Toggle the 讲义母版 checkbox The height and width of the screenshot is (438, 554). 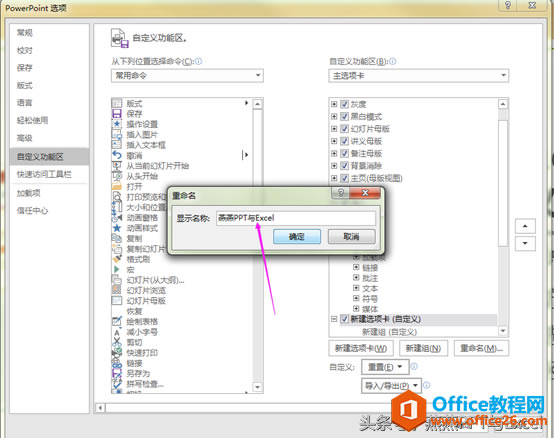[344, 141]
